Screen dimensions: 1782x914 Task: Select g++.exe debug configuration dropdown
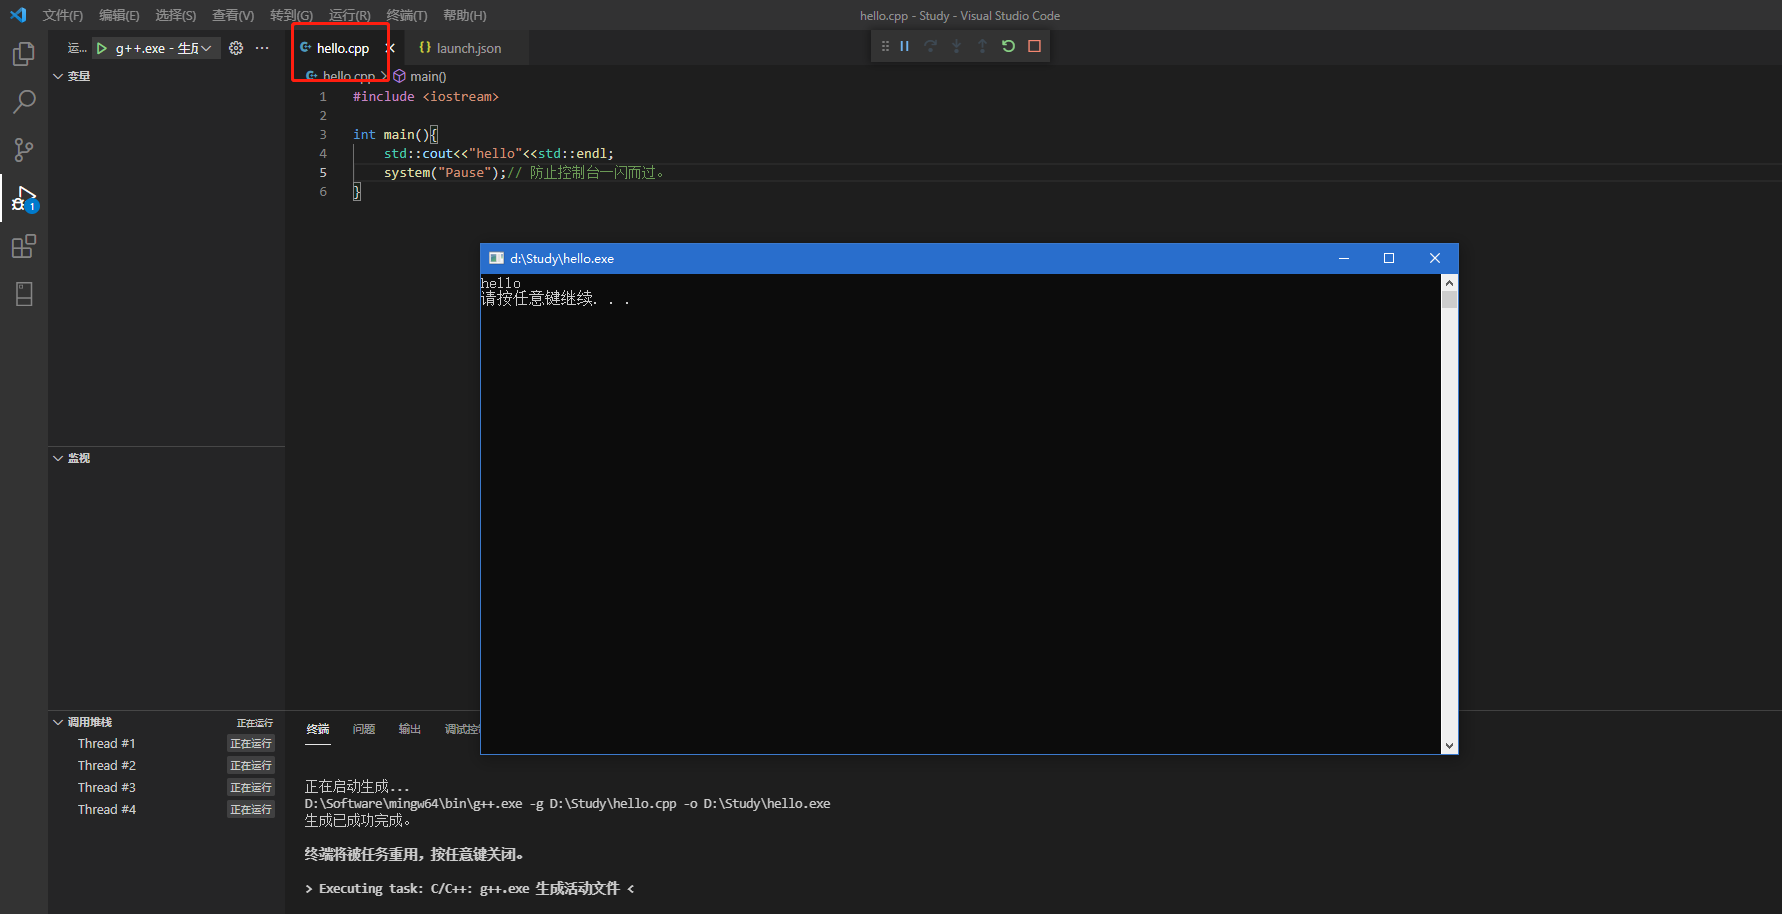(157, 48)
